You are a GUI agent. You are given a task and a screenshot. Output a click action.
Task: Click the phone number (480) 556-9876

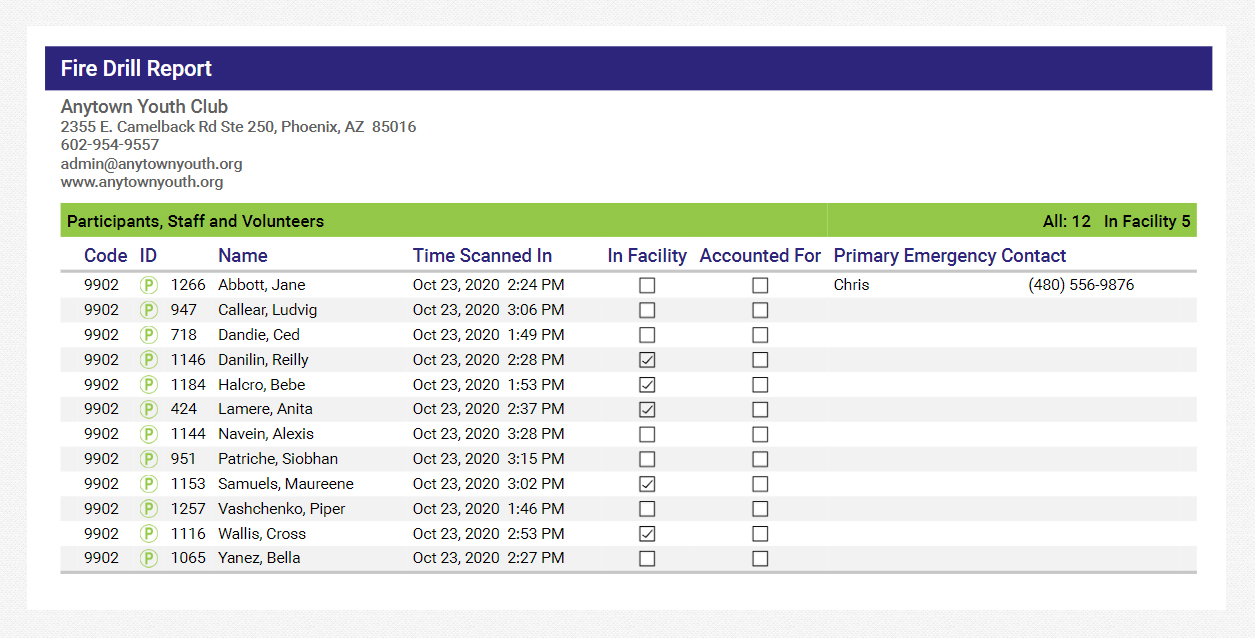1081,285
